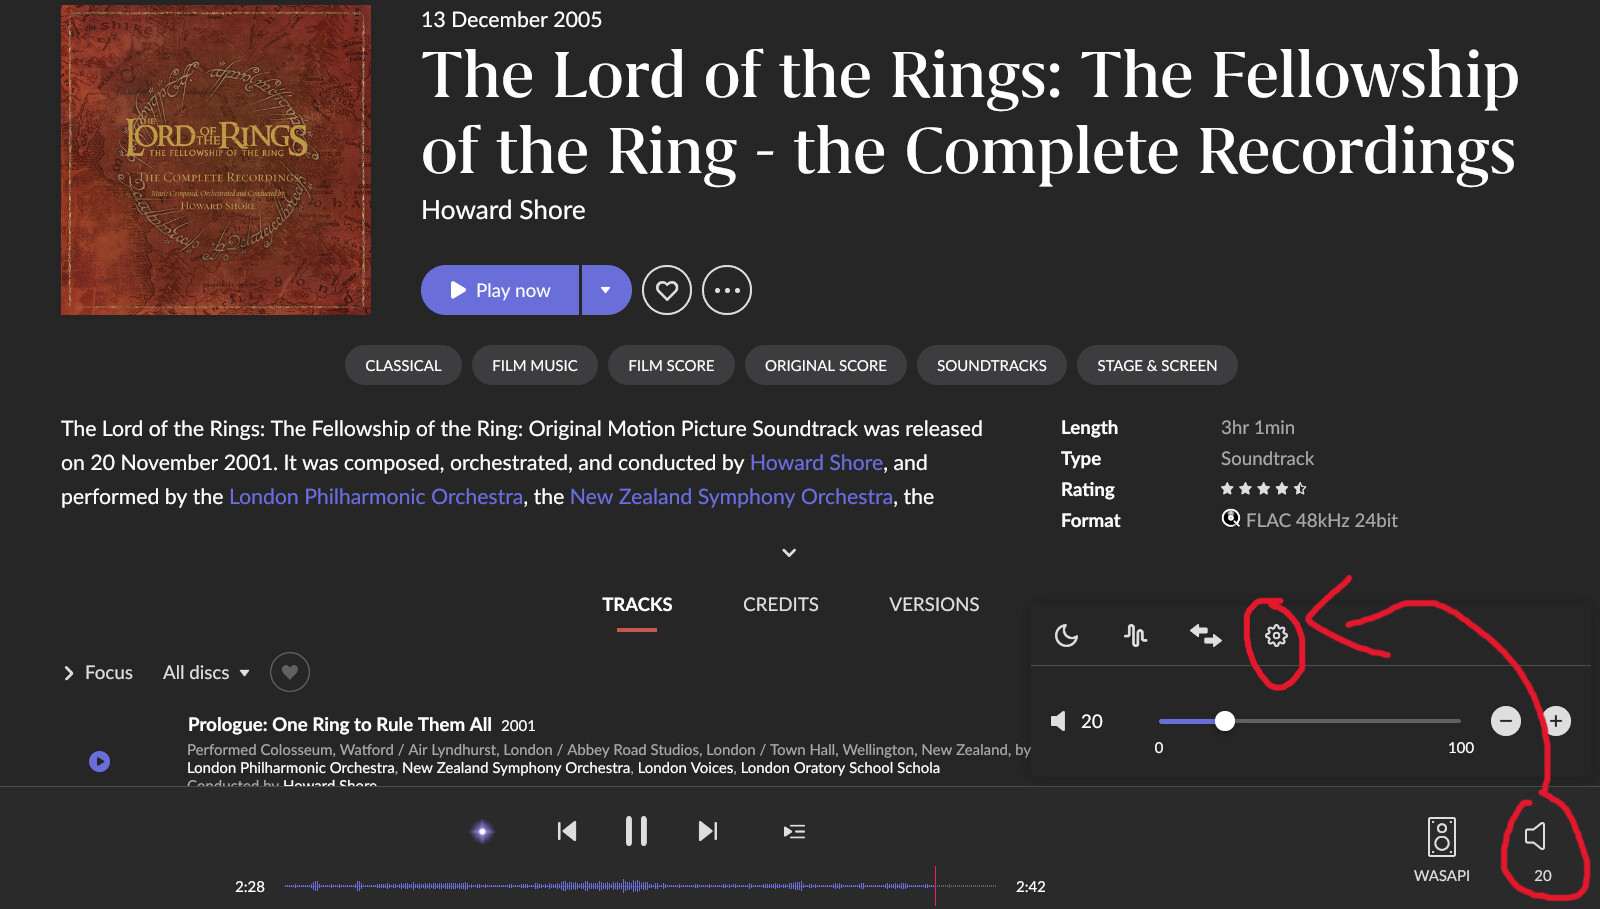Enable the sleep timer moon icon
Image resolution: width=1600 pixels, height=909 pixels.
[1066, 635]
